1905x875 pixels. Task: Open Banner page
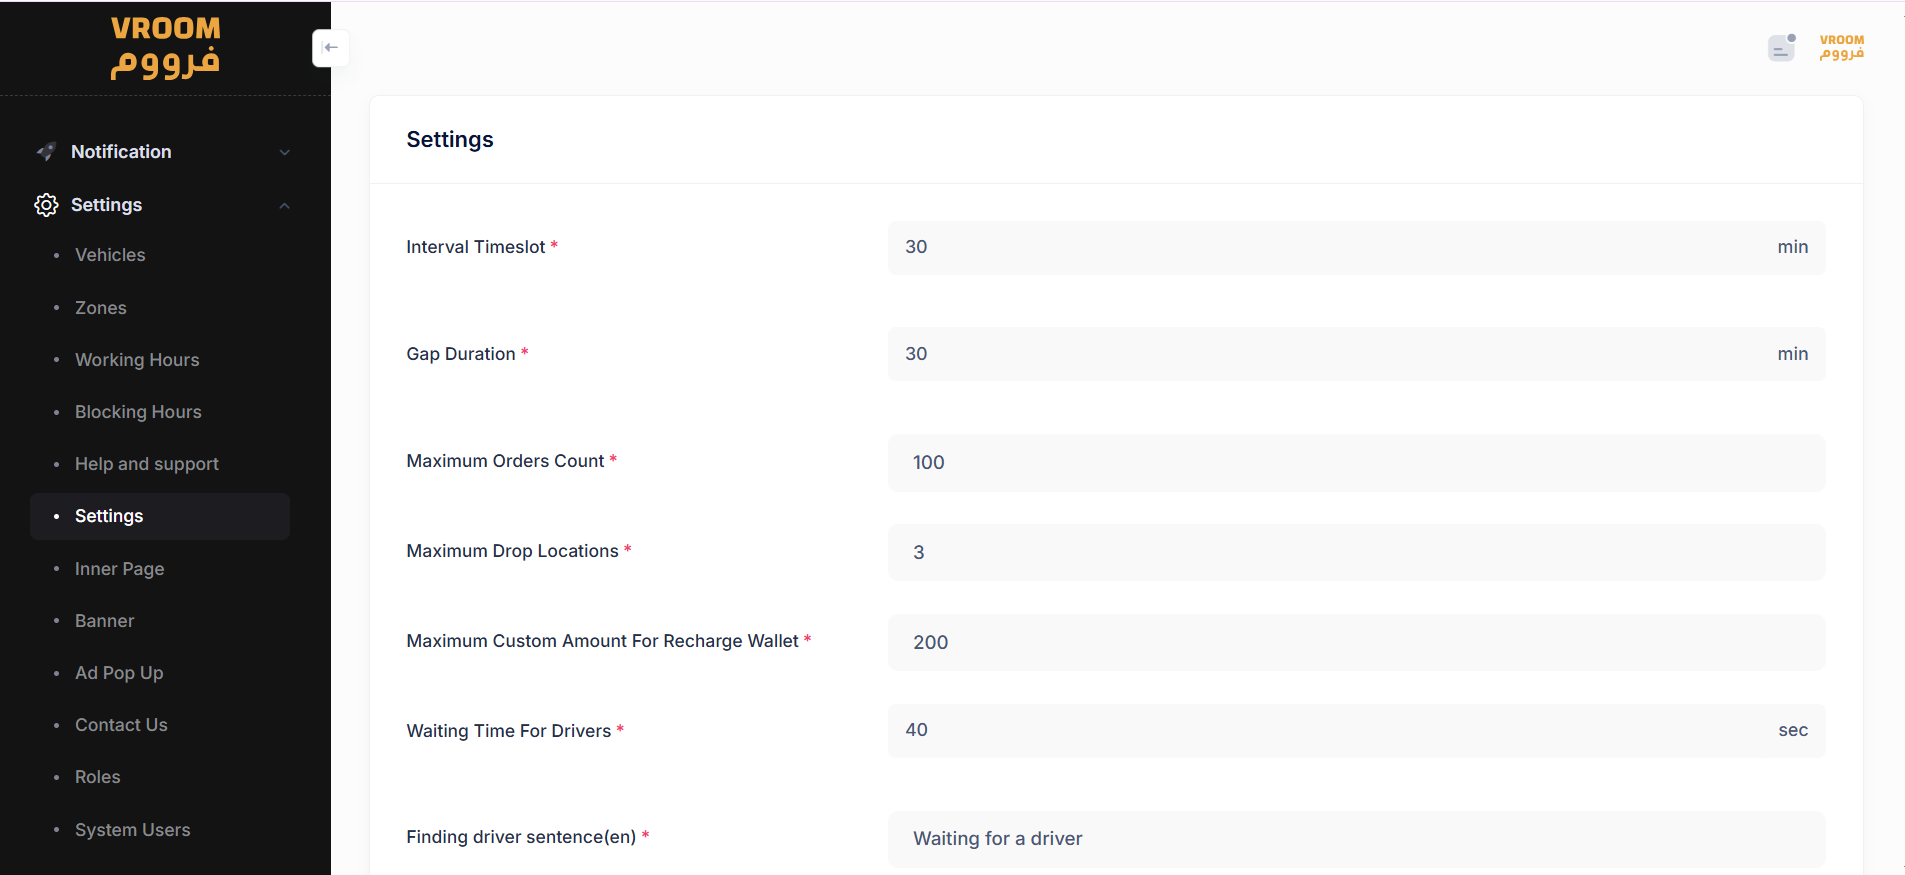[105, 621]
